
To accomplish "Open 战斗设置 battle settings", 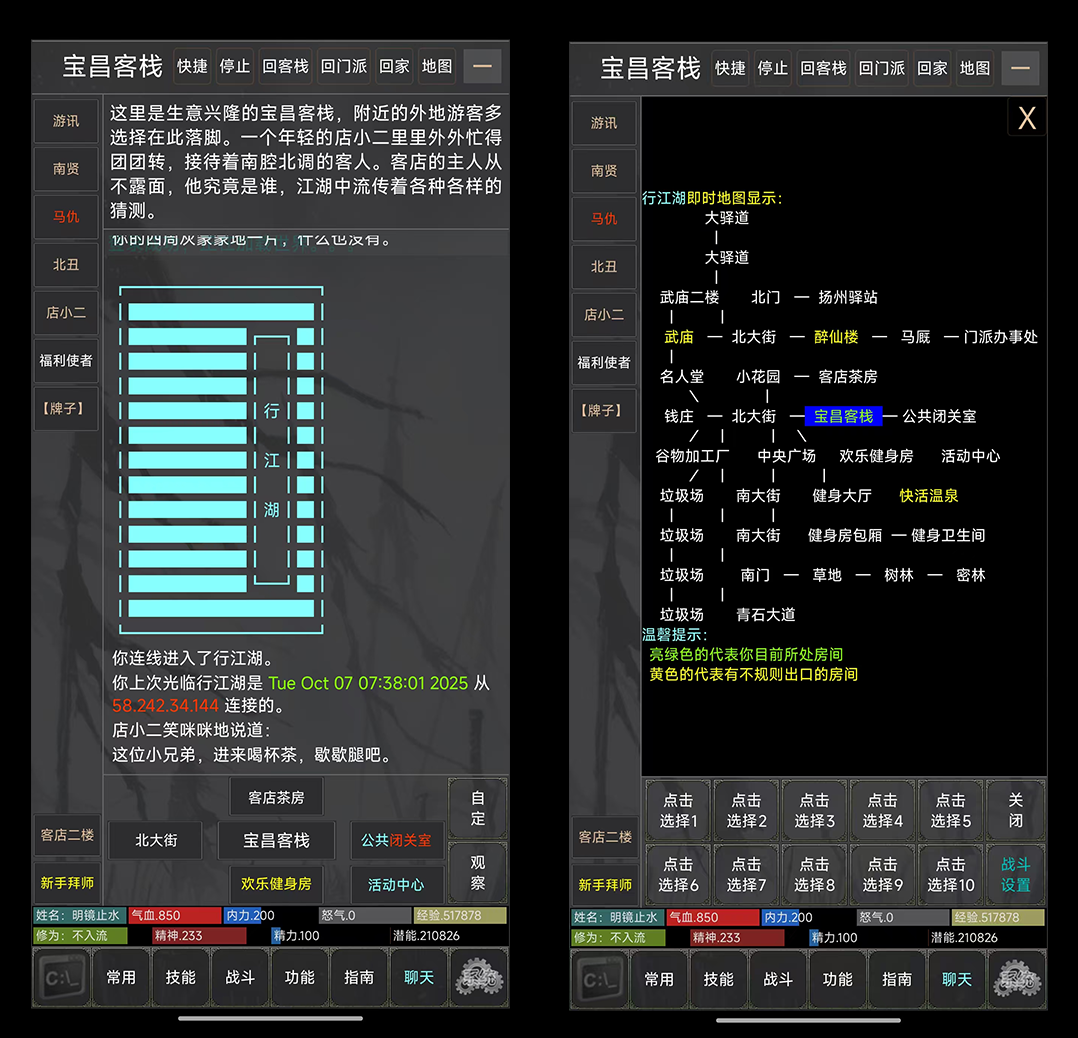I will point(1016,874).
